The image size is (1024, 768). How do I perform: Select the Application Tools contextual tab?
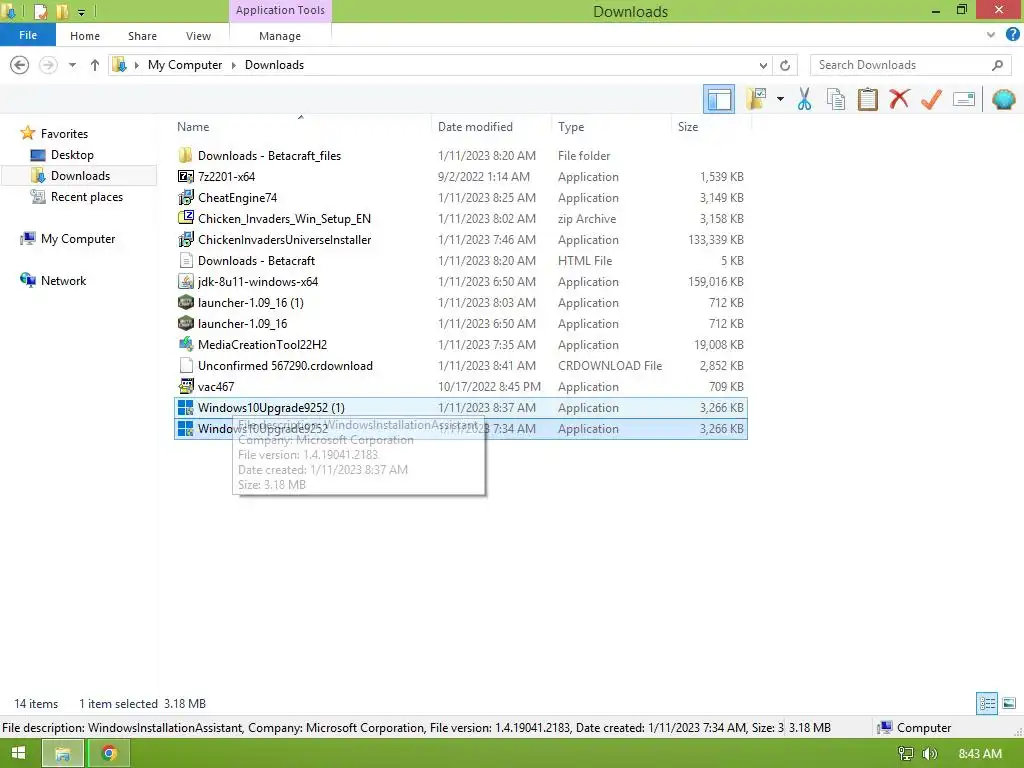coord(280,10)
